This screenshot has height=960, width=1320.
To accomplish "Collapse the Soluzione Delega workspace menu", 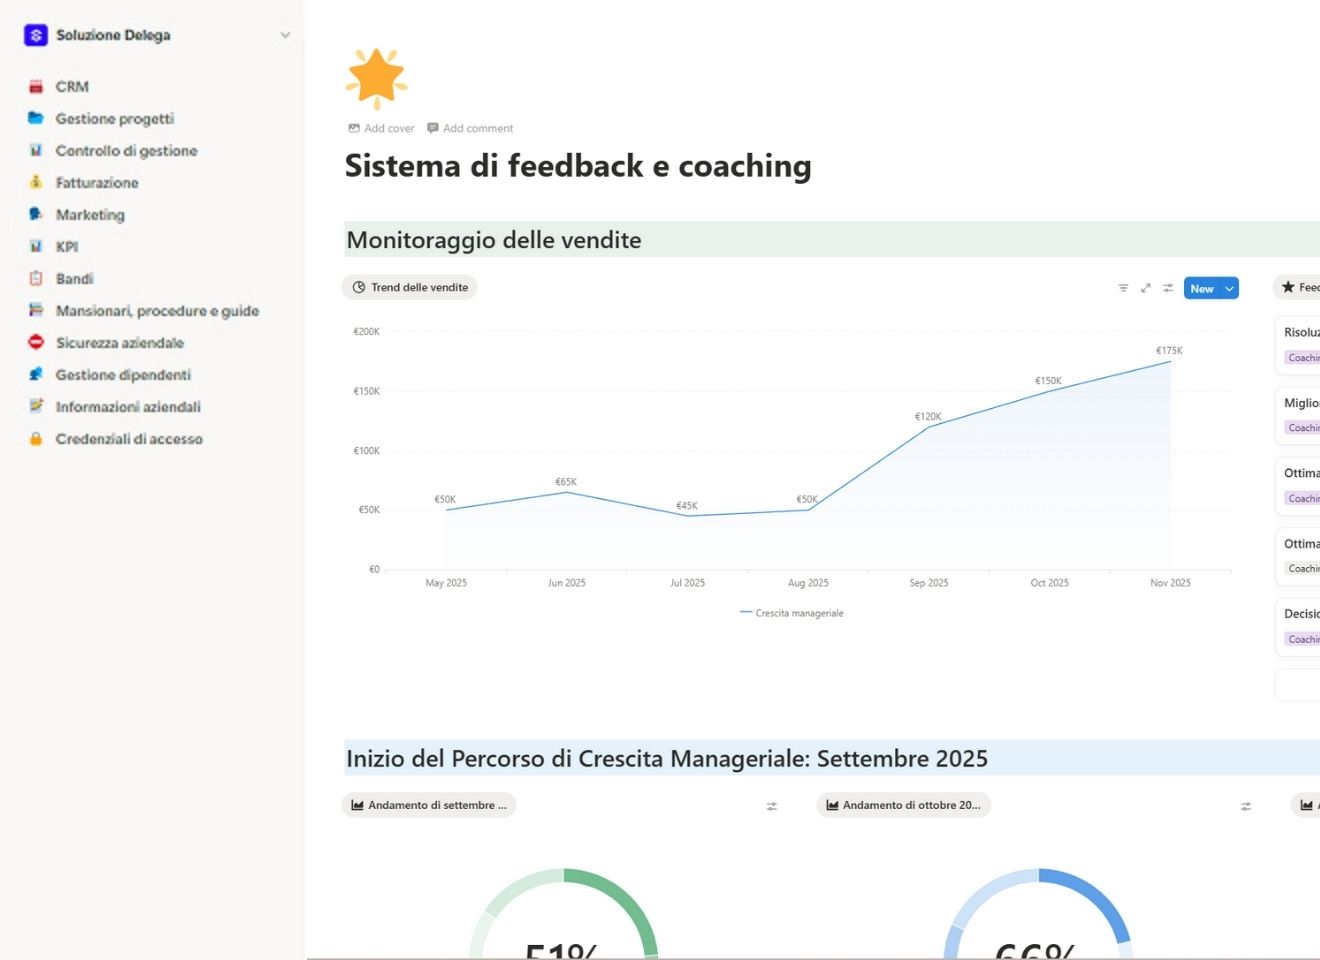I will 285,34.
